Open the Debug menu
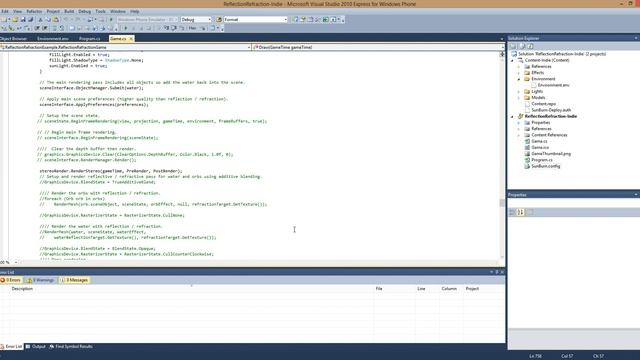Viewport: 640px width, 360px height. pos(84,11)
